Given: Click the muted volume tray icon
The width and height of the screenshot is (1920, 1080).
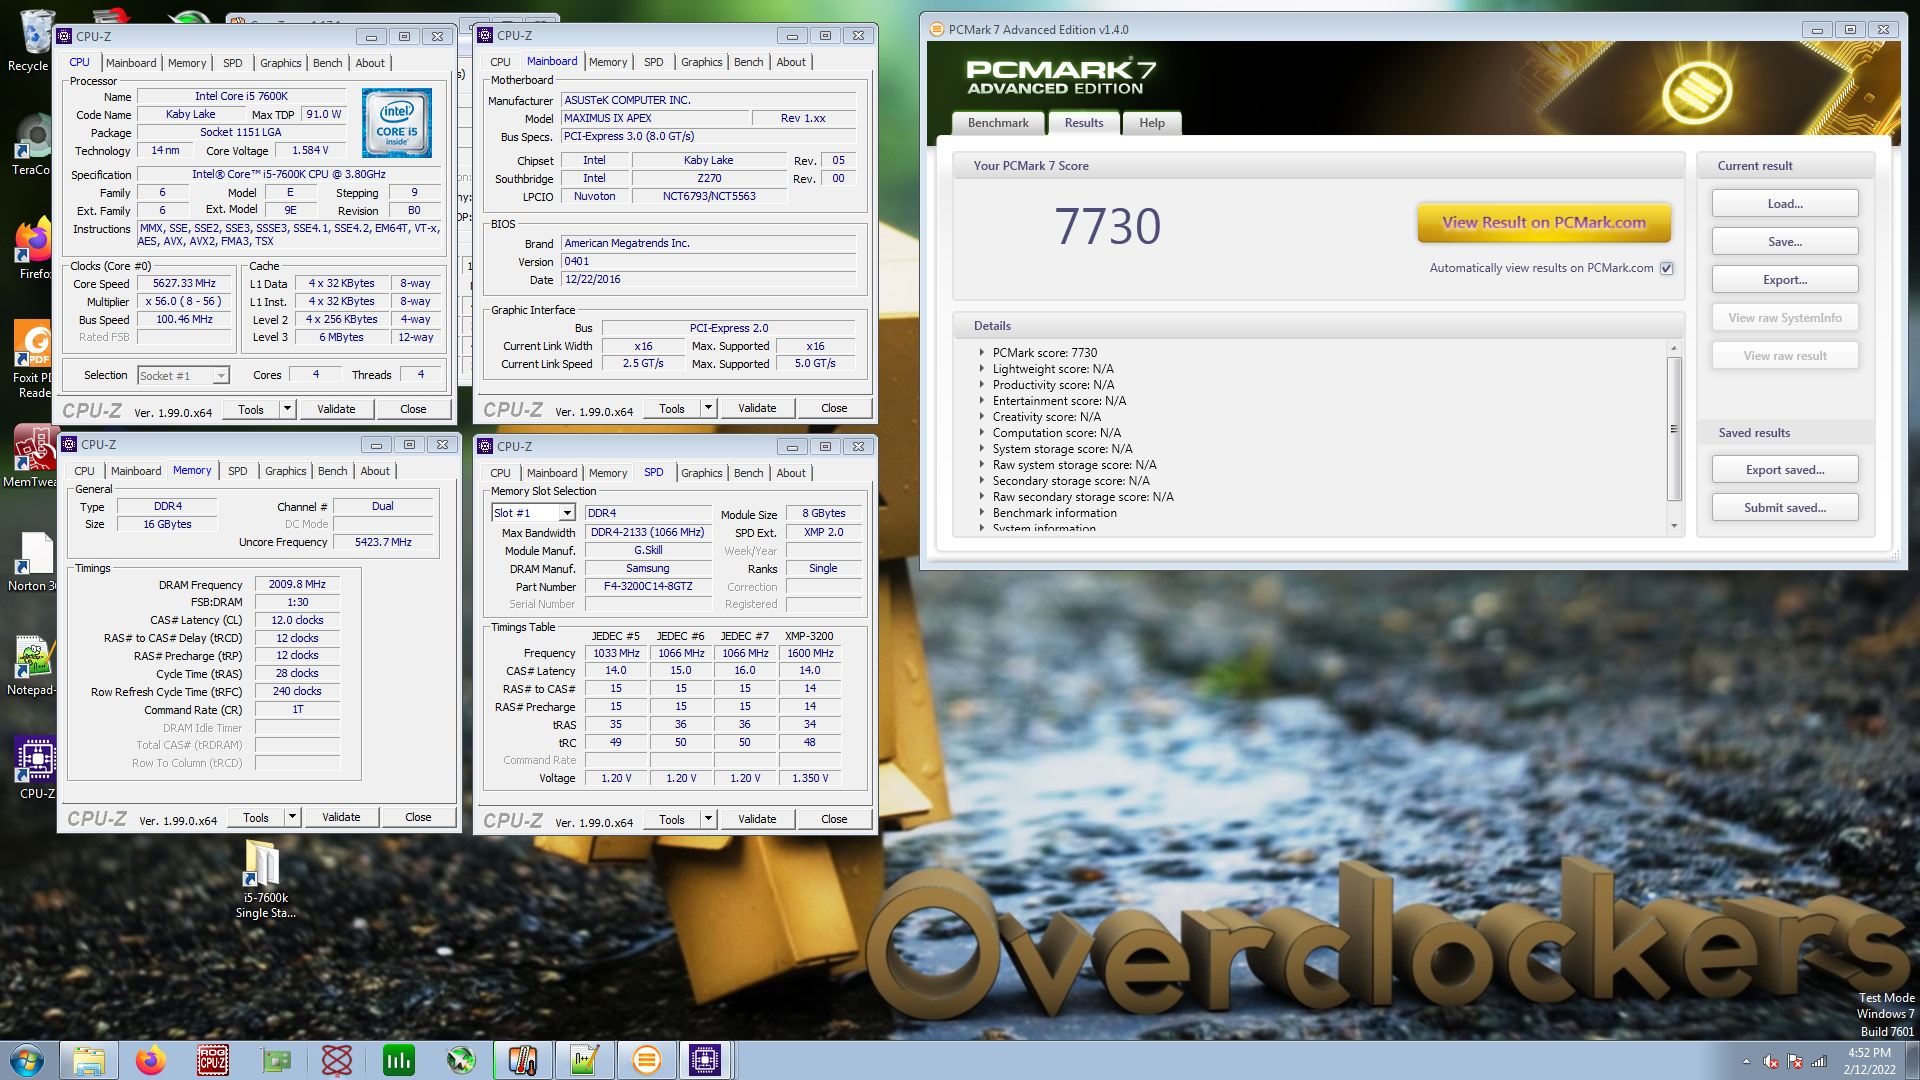Looking at the screenshot, I should [x=1770, y=1061].
